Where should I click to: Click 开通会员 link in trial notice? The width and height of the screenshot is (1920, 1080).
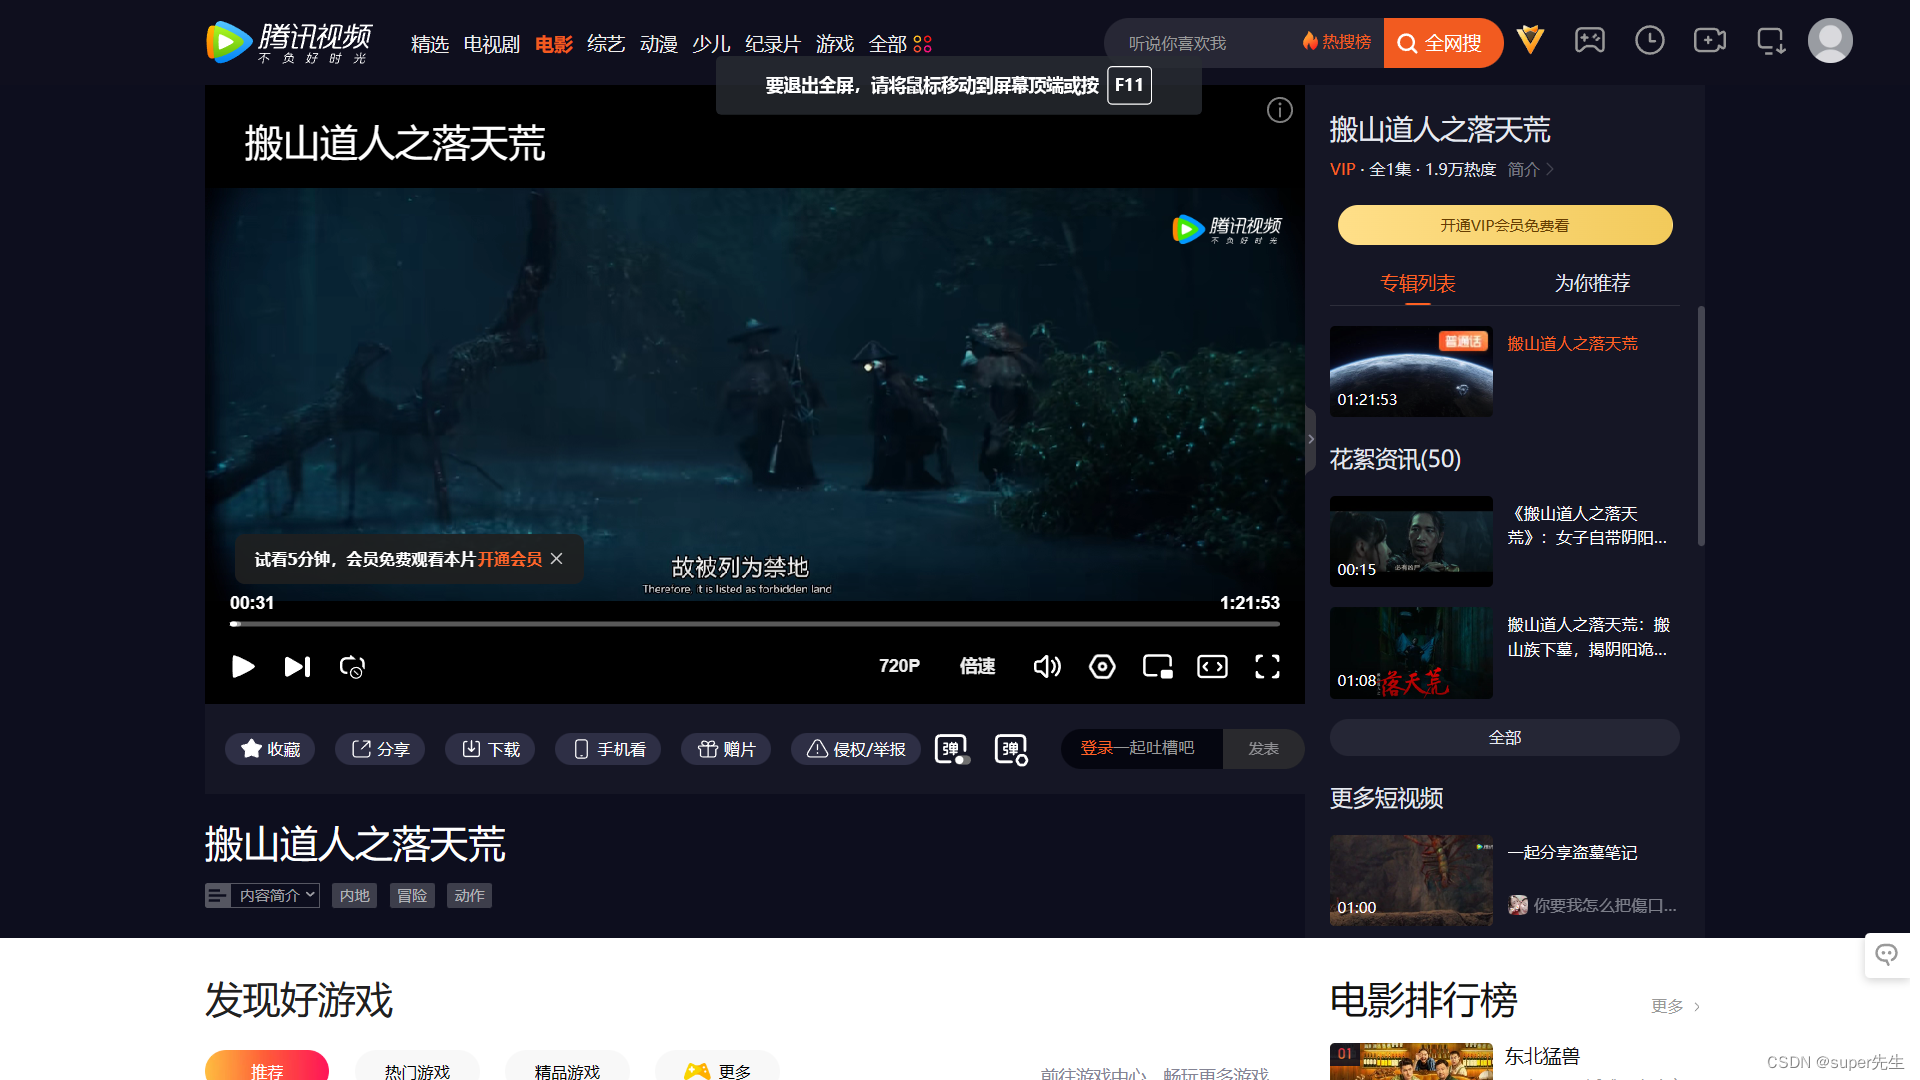click(510, 559)
